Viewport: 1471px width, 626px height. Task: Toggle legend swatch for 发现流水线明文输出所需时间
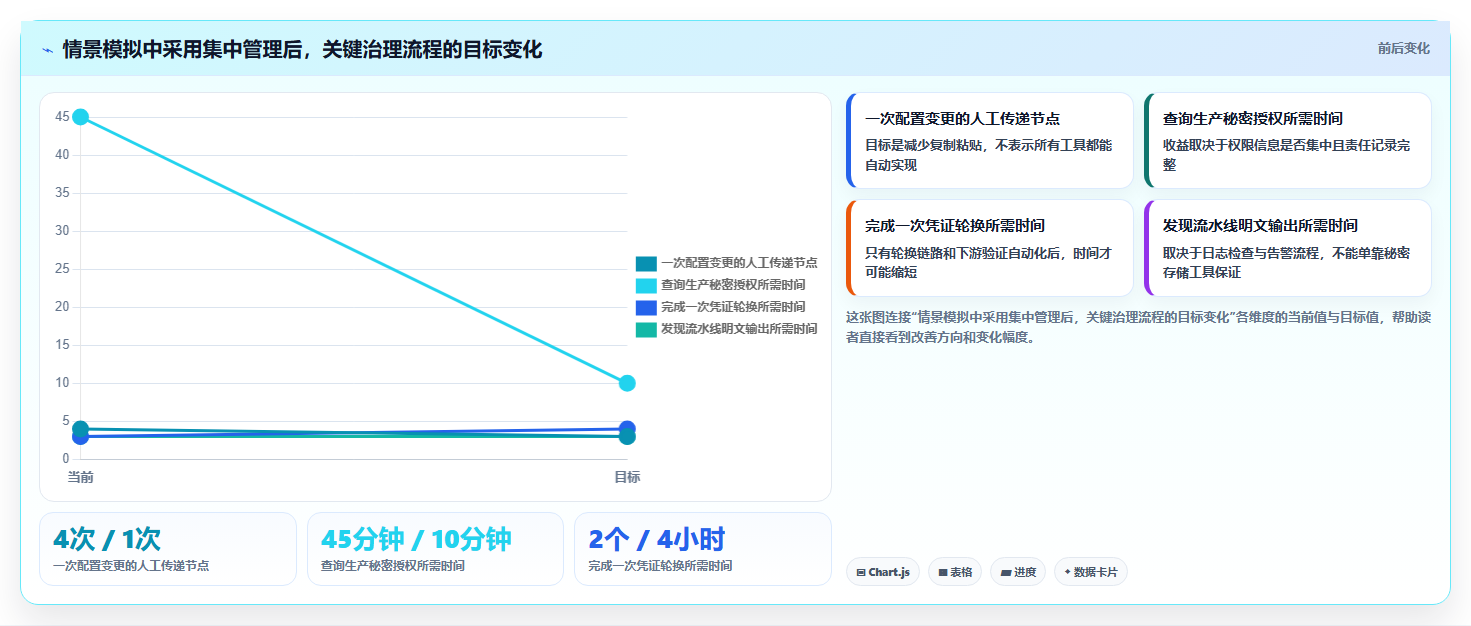[x=646, y=329]
